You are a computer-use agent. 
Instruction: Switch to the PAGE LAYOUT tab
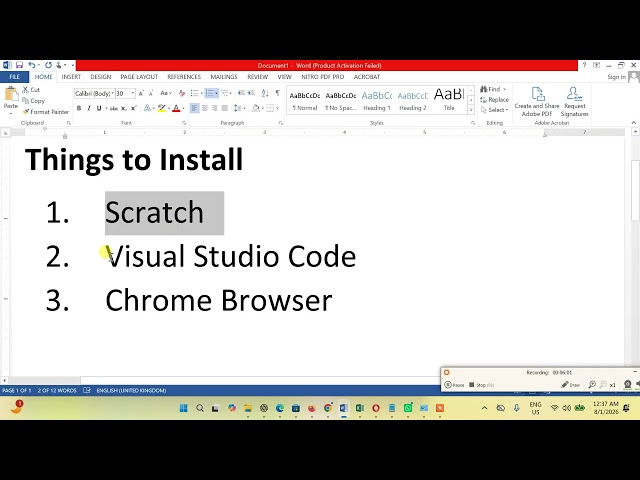click(x=139, y=77)
